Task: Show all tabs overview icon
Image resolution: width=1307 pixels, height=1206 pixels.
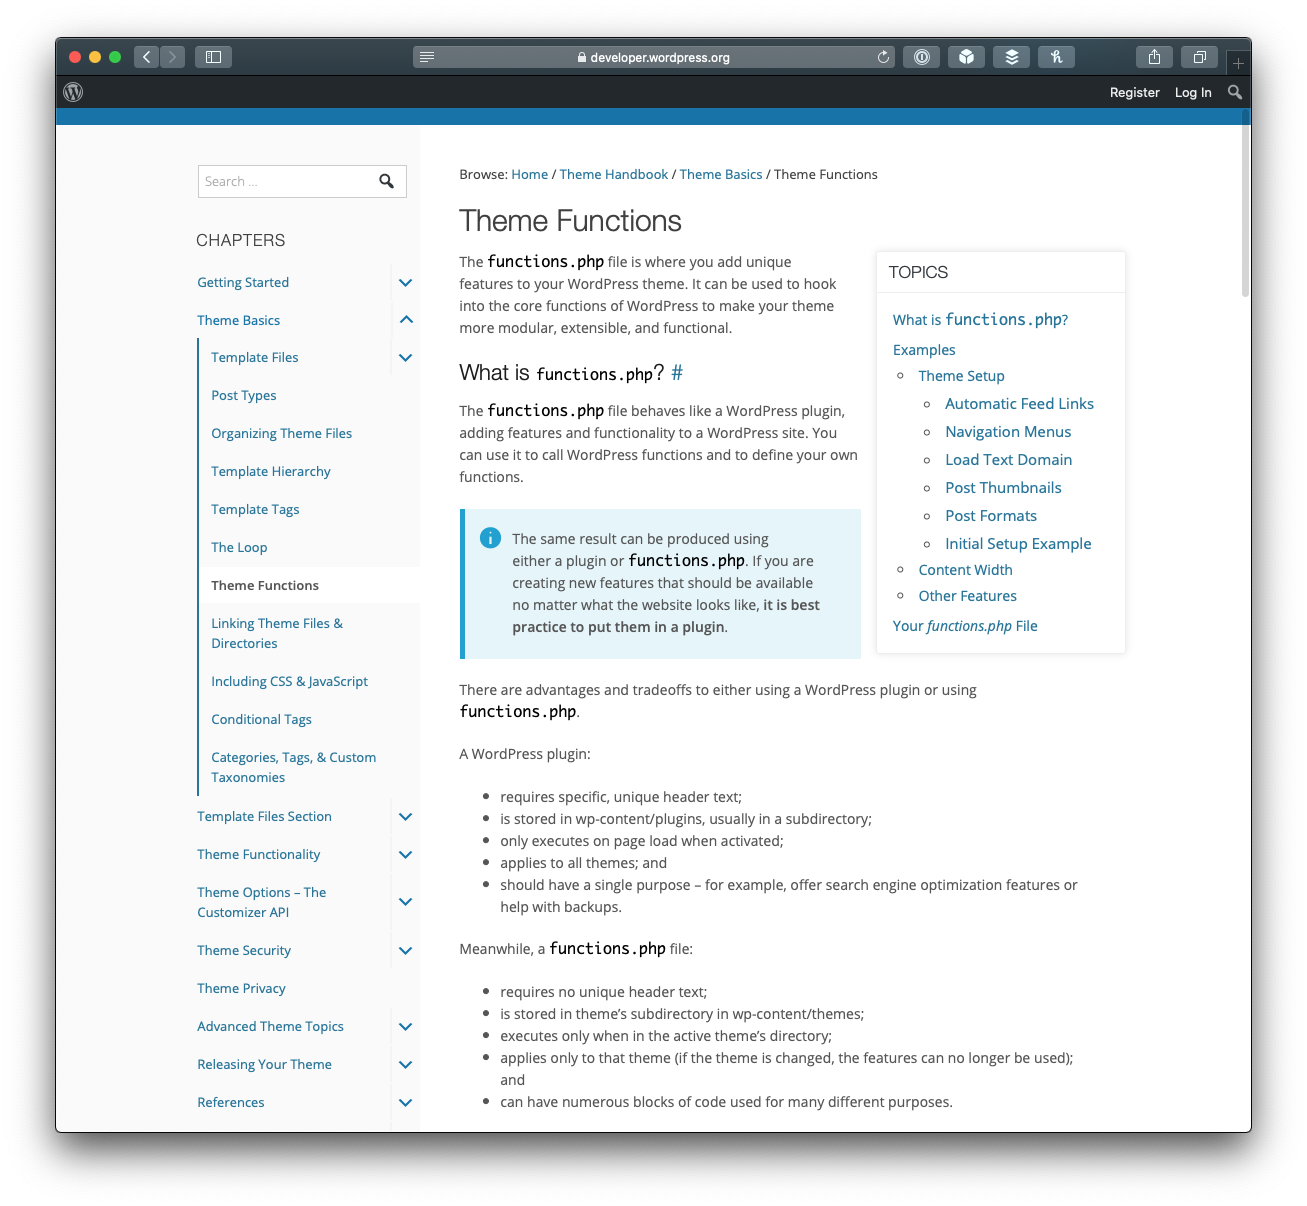Action: pos(1199,57)
